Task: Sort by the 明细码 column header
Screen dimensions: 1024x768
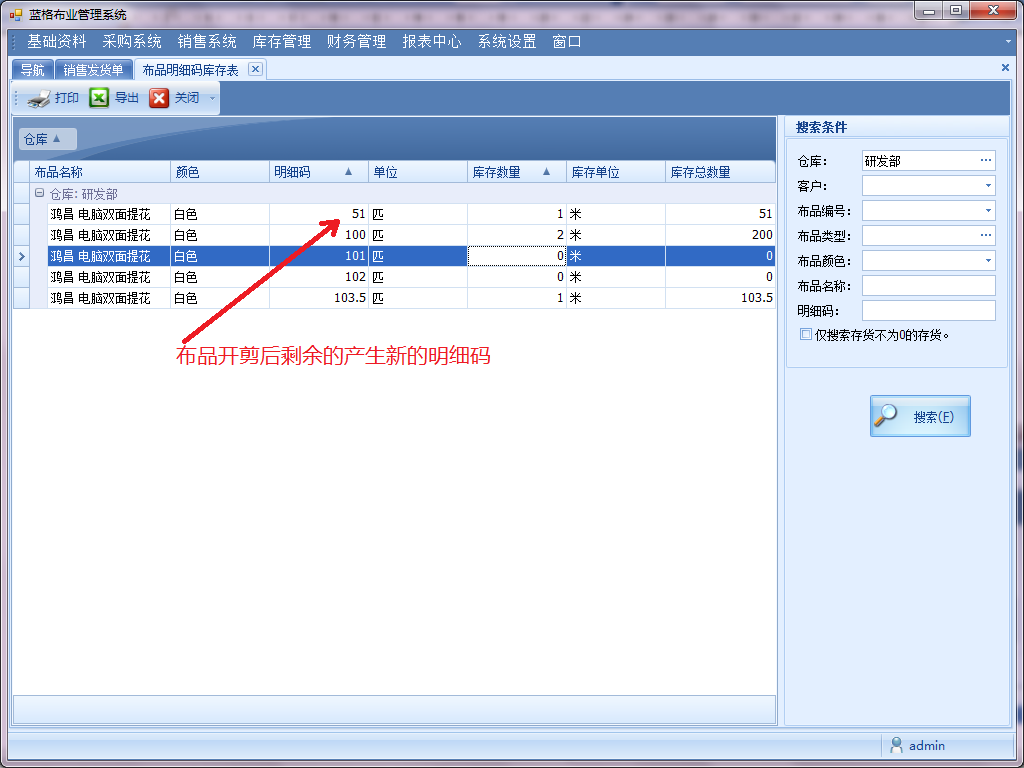Action: coord(300,172)
